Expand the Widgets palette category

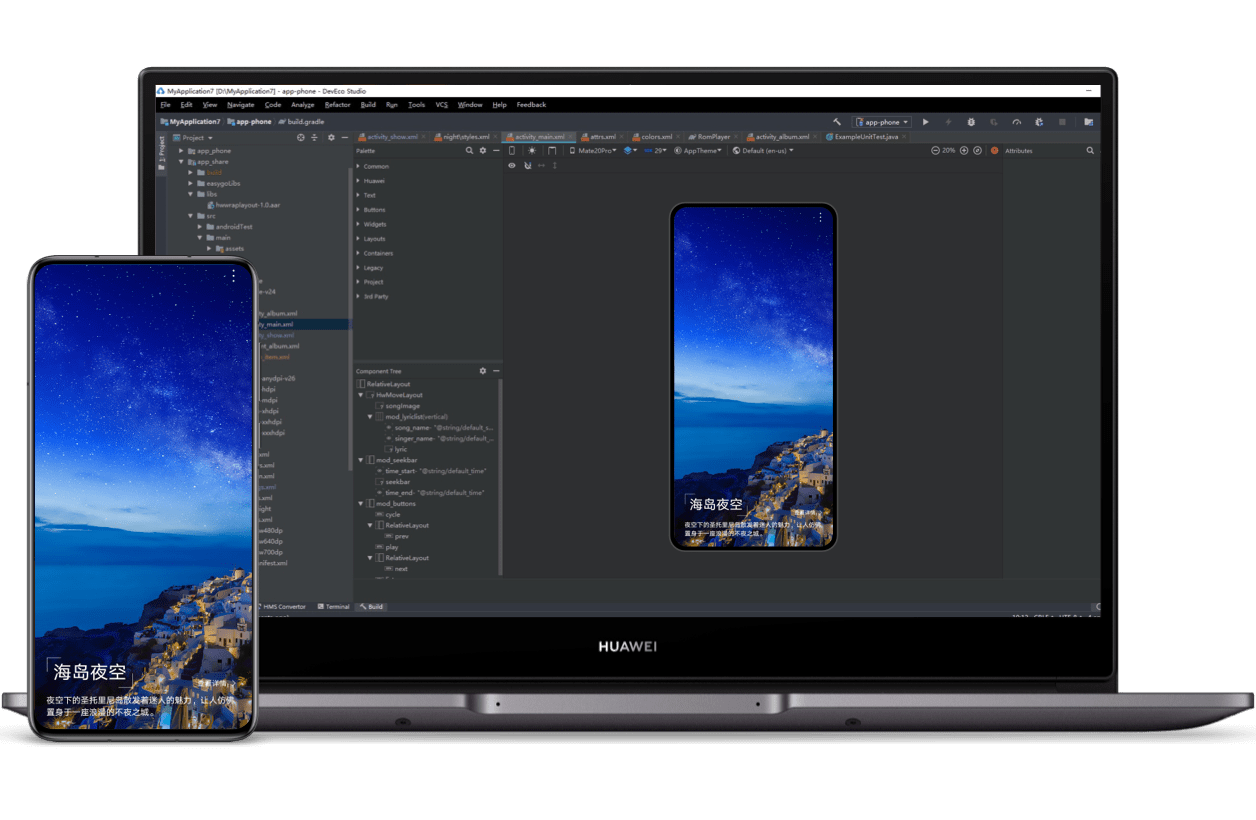(375, 224)
